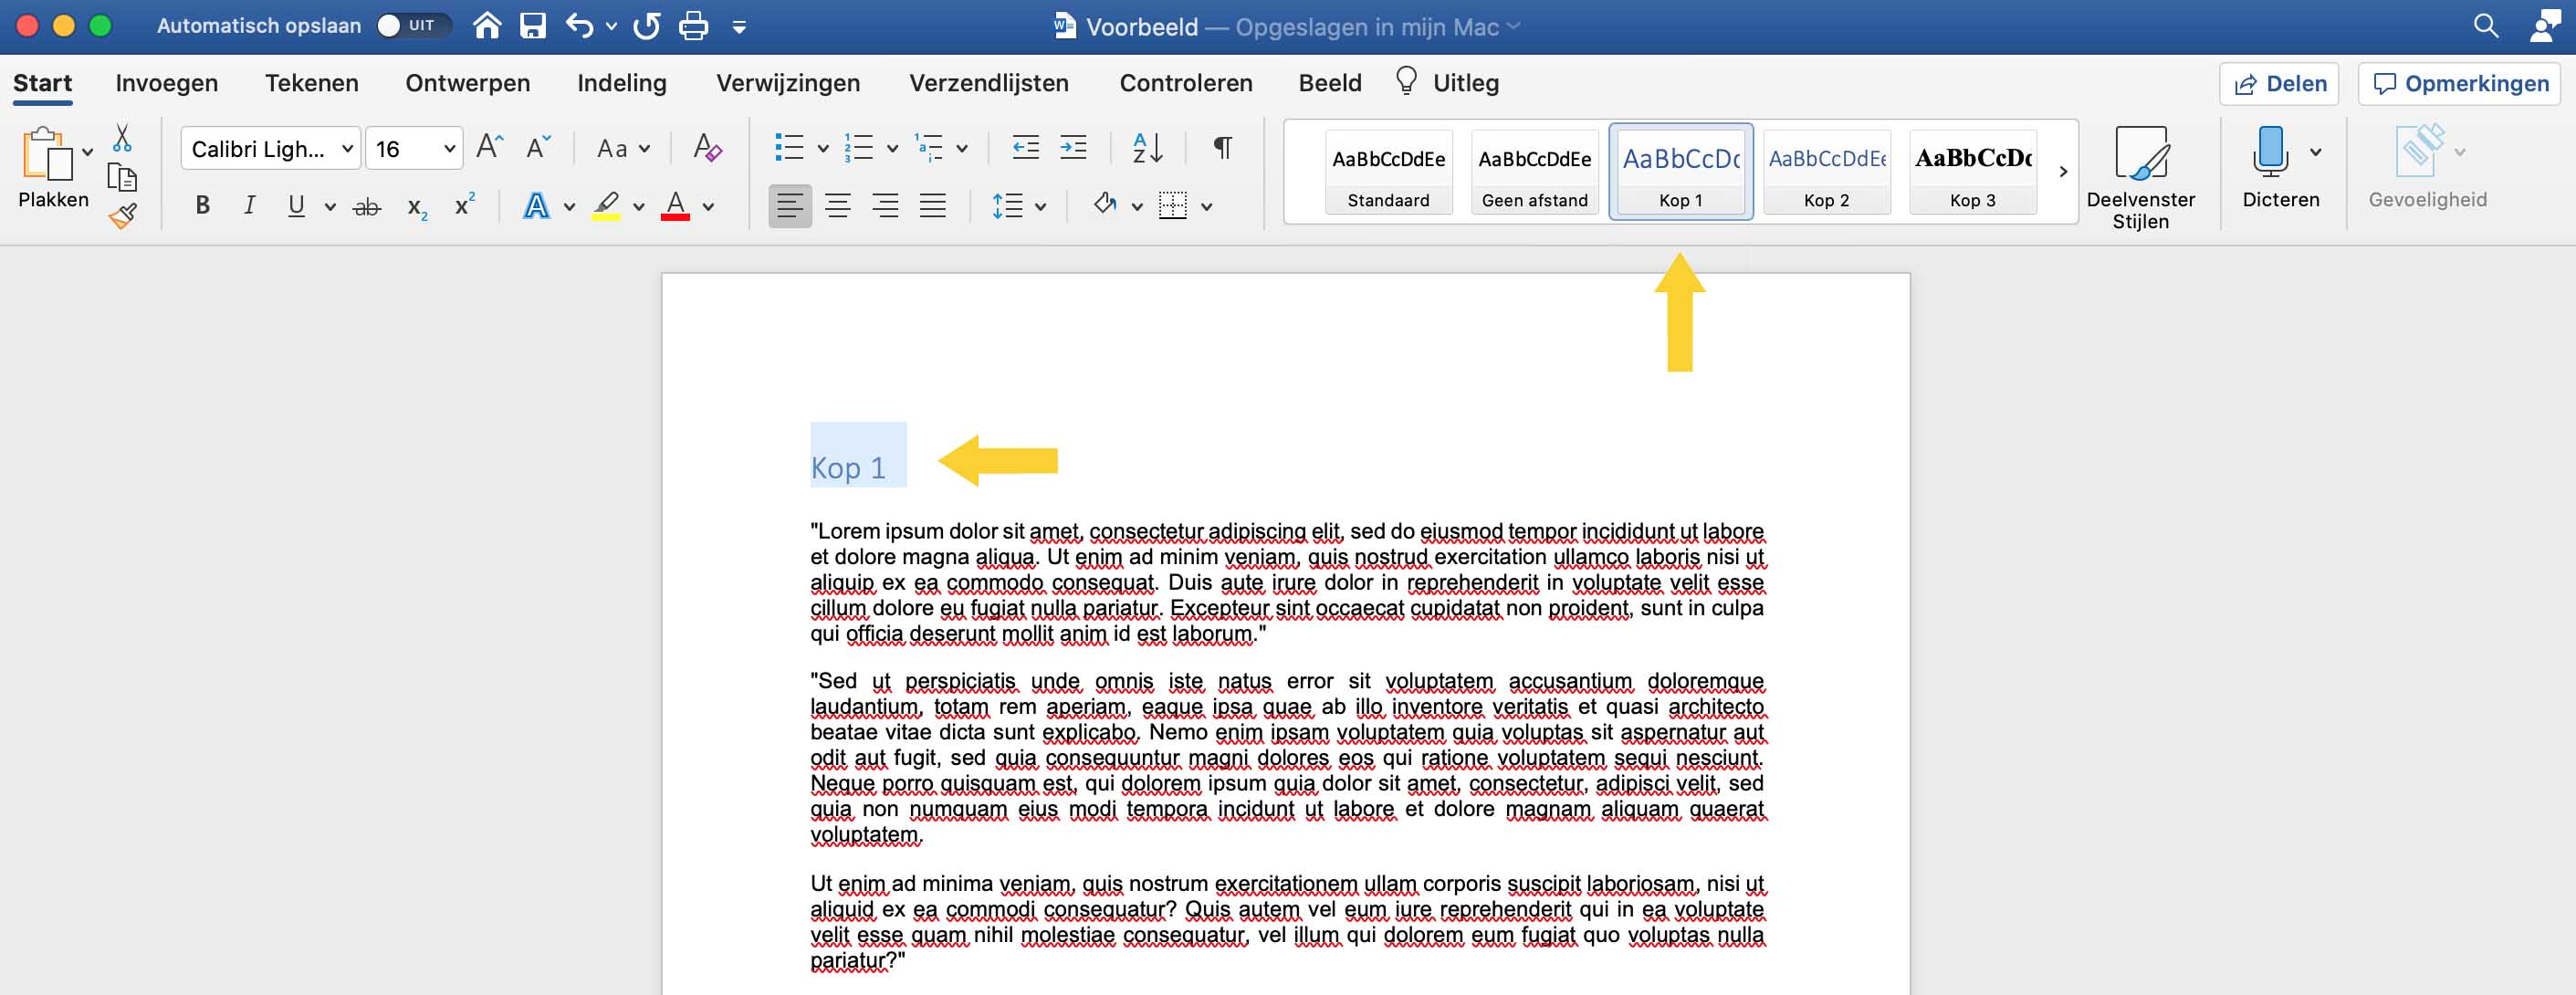Toggle italic formatting
Screen dimensions: 2576x995
[x=249, y=205]
